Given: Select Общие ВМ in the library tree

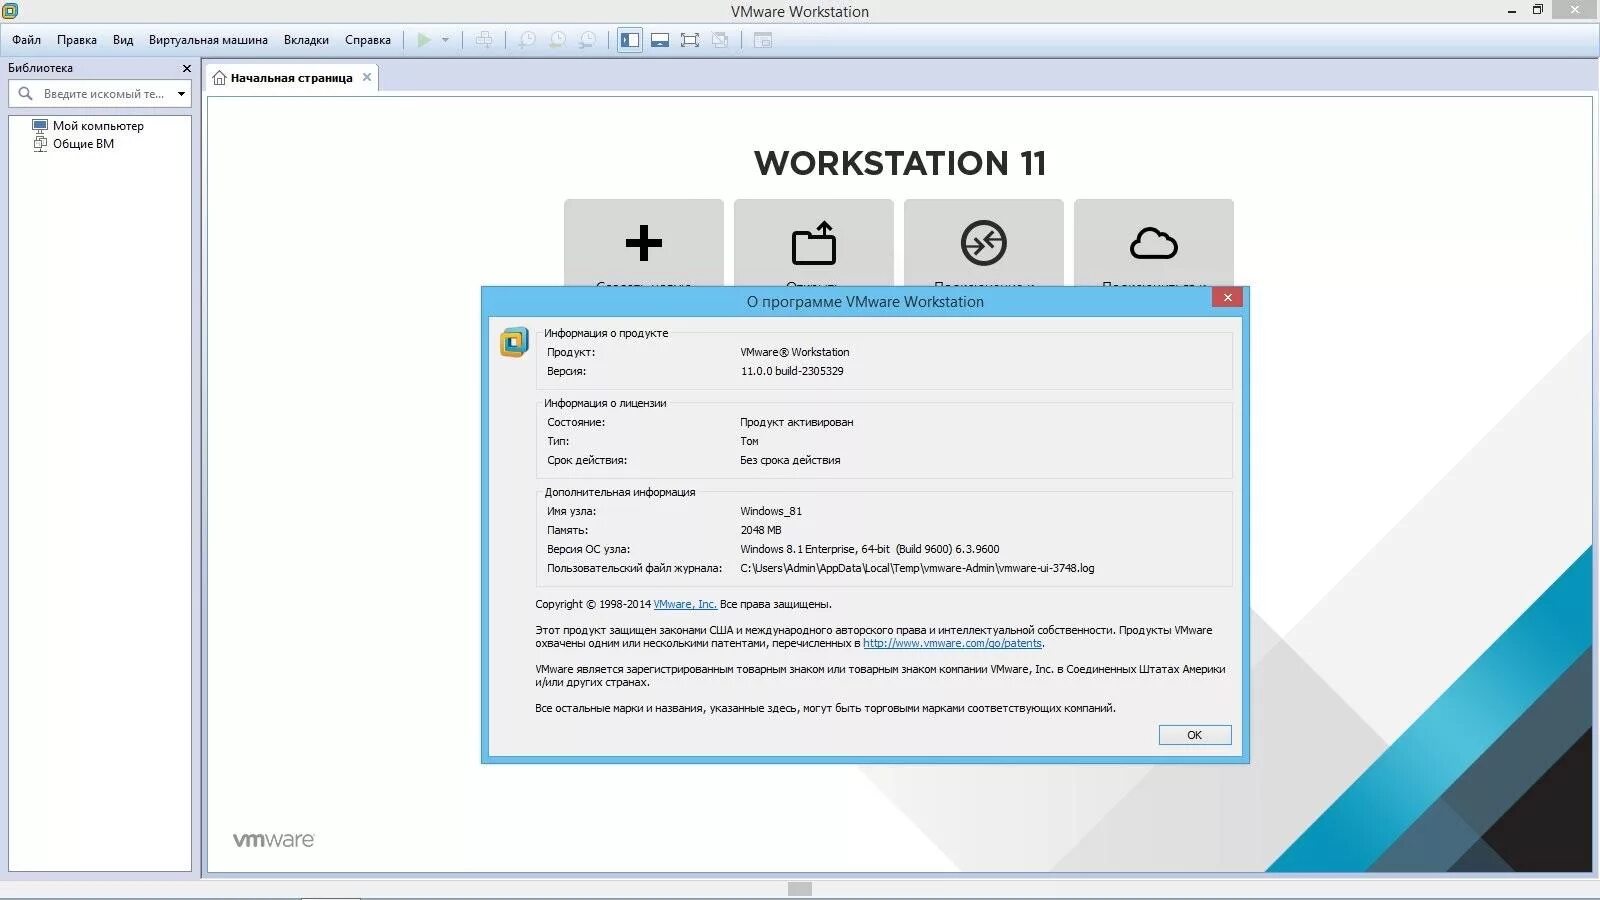Looking at the screenshot, I should 83,144.
